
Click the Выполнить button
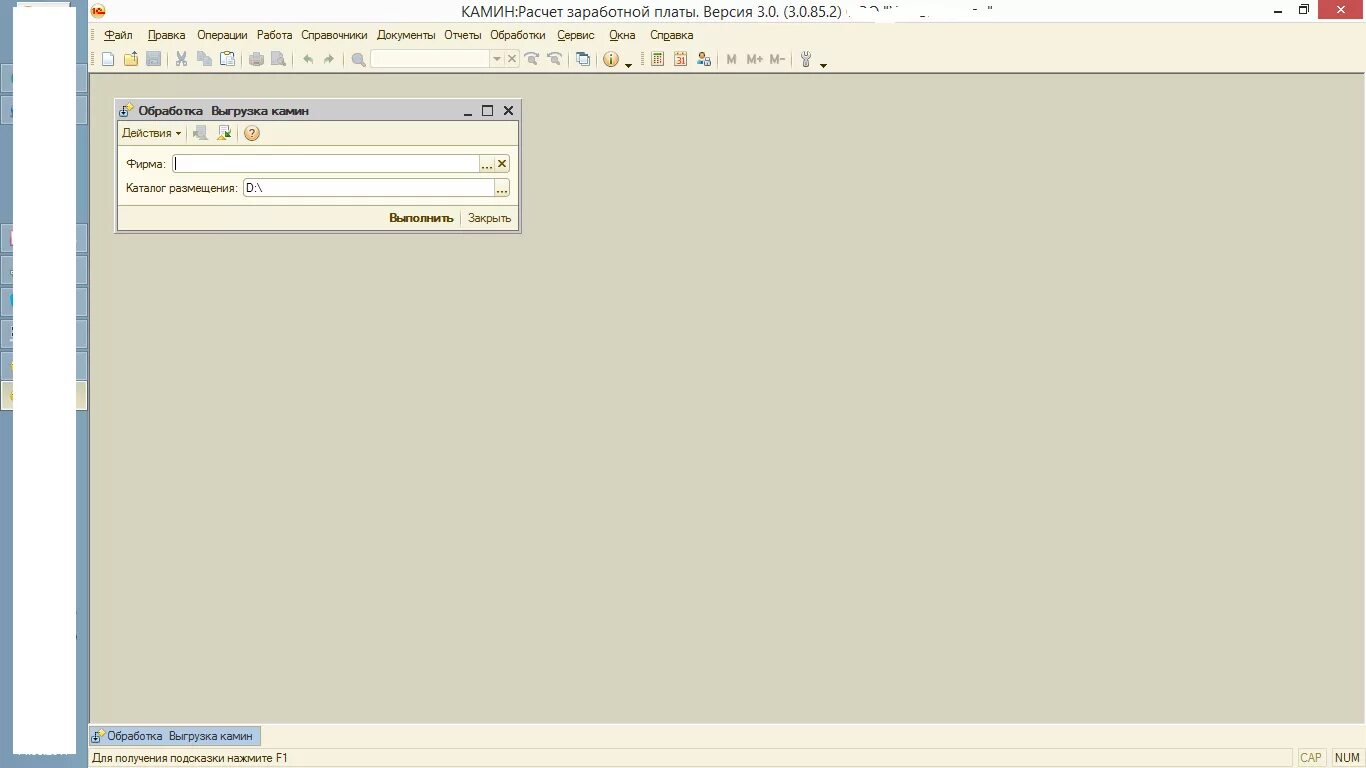421,218
